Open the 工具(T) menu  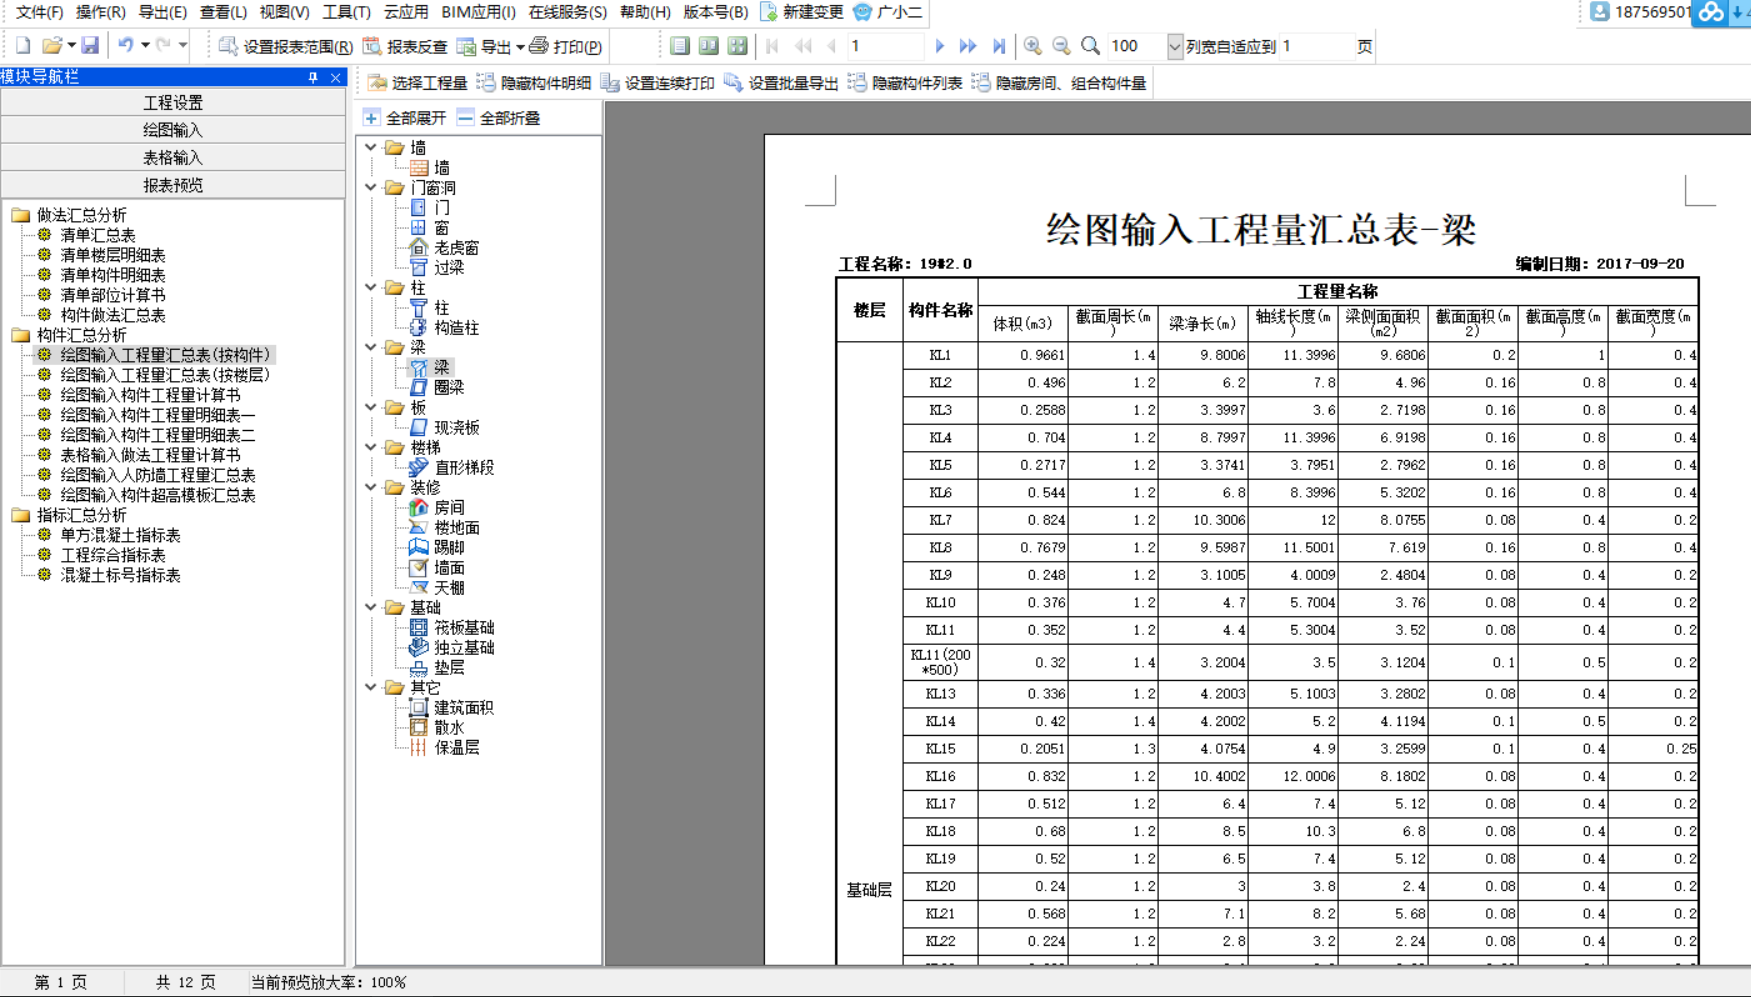click(346, 12)
